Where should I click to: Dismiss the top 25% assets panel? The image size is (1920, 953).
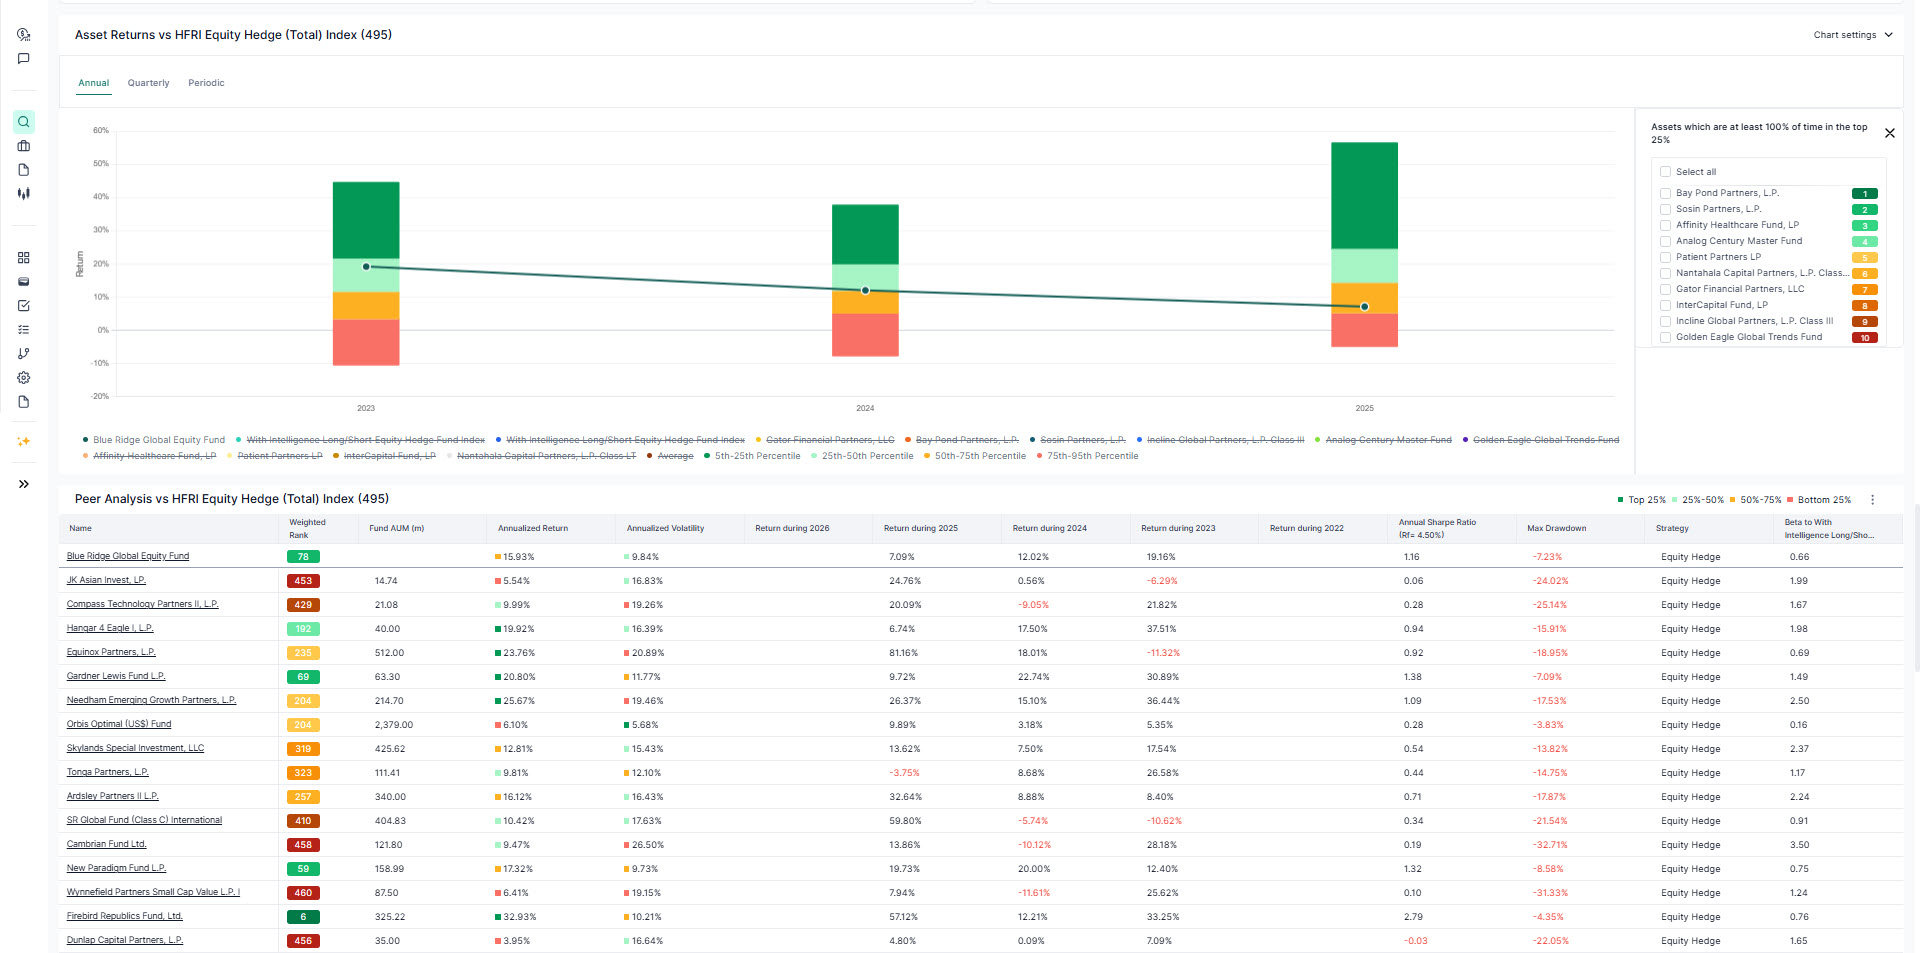tap(1890, 133)
